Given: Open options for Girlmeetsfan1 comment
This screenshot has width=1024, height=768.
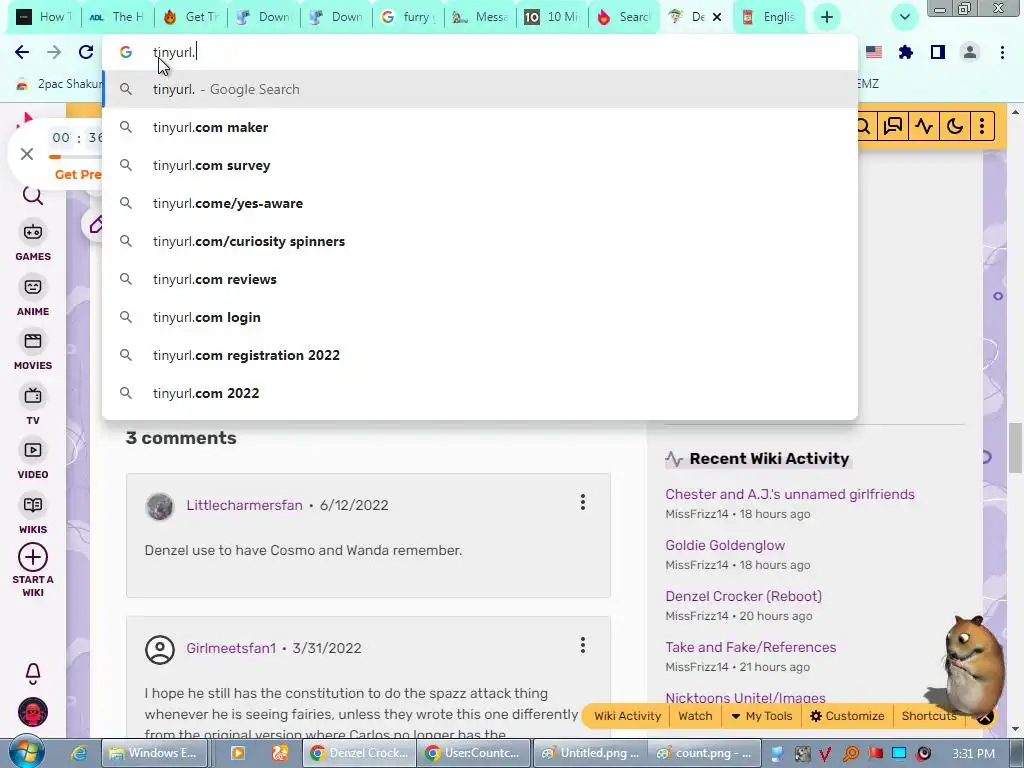Looking at the screenshot, I should pyautogui.click(x=583, y=645).
